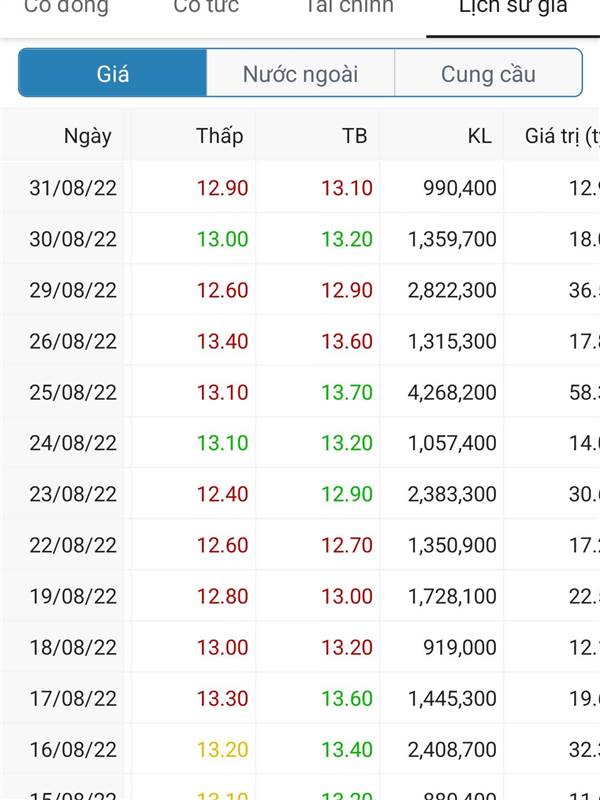This screenshot has width=600, height=800.
Task: Select the Giá segment button
Action: pyautogui.click(x=113, y=73)
